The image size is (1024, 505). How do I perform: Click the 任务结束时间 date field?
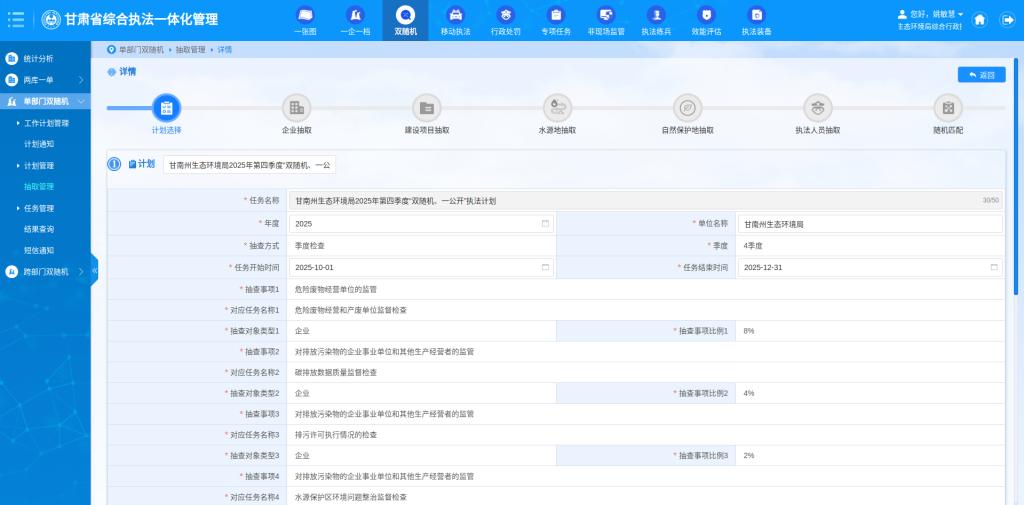coord(869,267)
